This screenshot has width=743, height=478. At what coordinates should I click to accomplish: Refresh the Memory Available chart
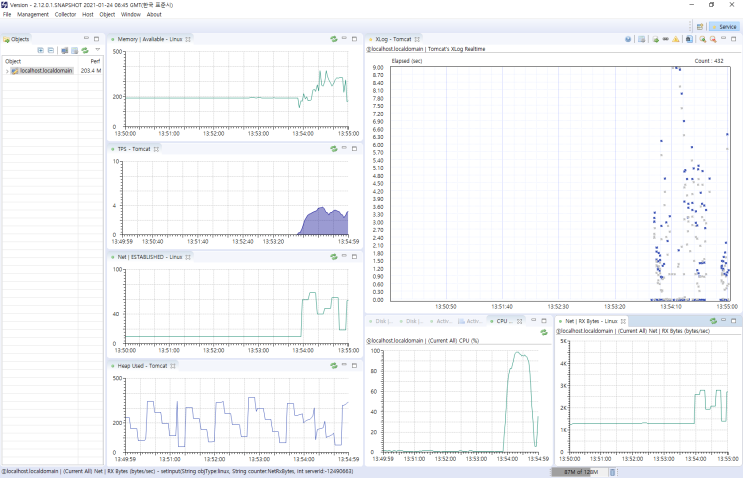tap(333, 39)
